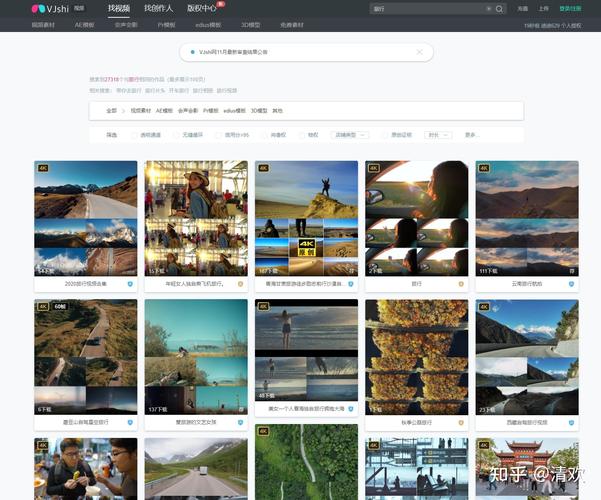Open the 我创作人 top navigation tab
This screenshot has height=500, width=601.
(158, 8)
